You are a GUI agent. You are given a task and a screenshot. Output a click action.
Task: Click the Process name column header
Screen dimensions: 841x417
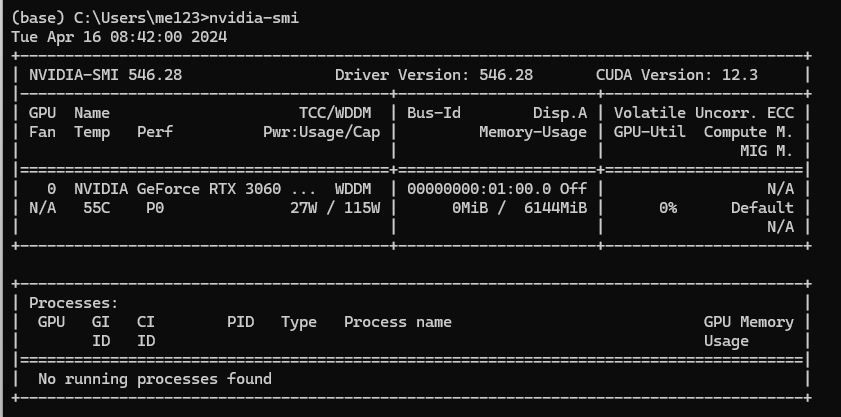(x=398, y=322)
